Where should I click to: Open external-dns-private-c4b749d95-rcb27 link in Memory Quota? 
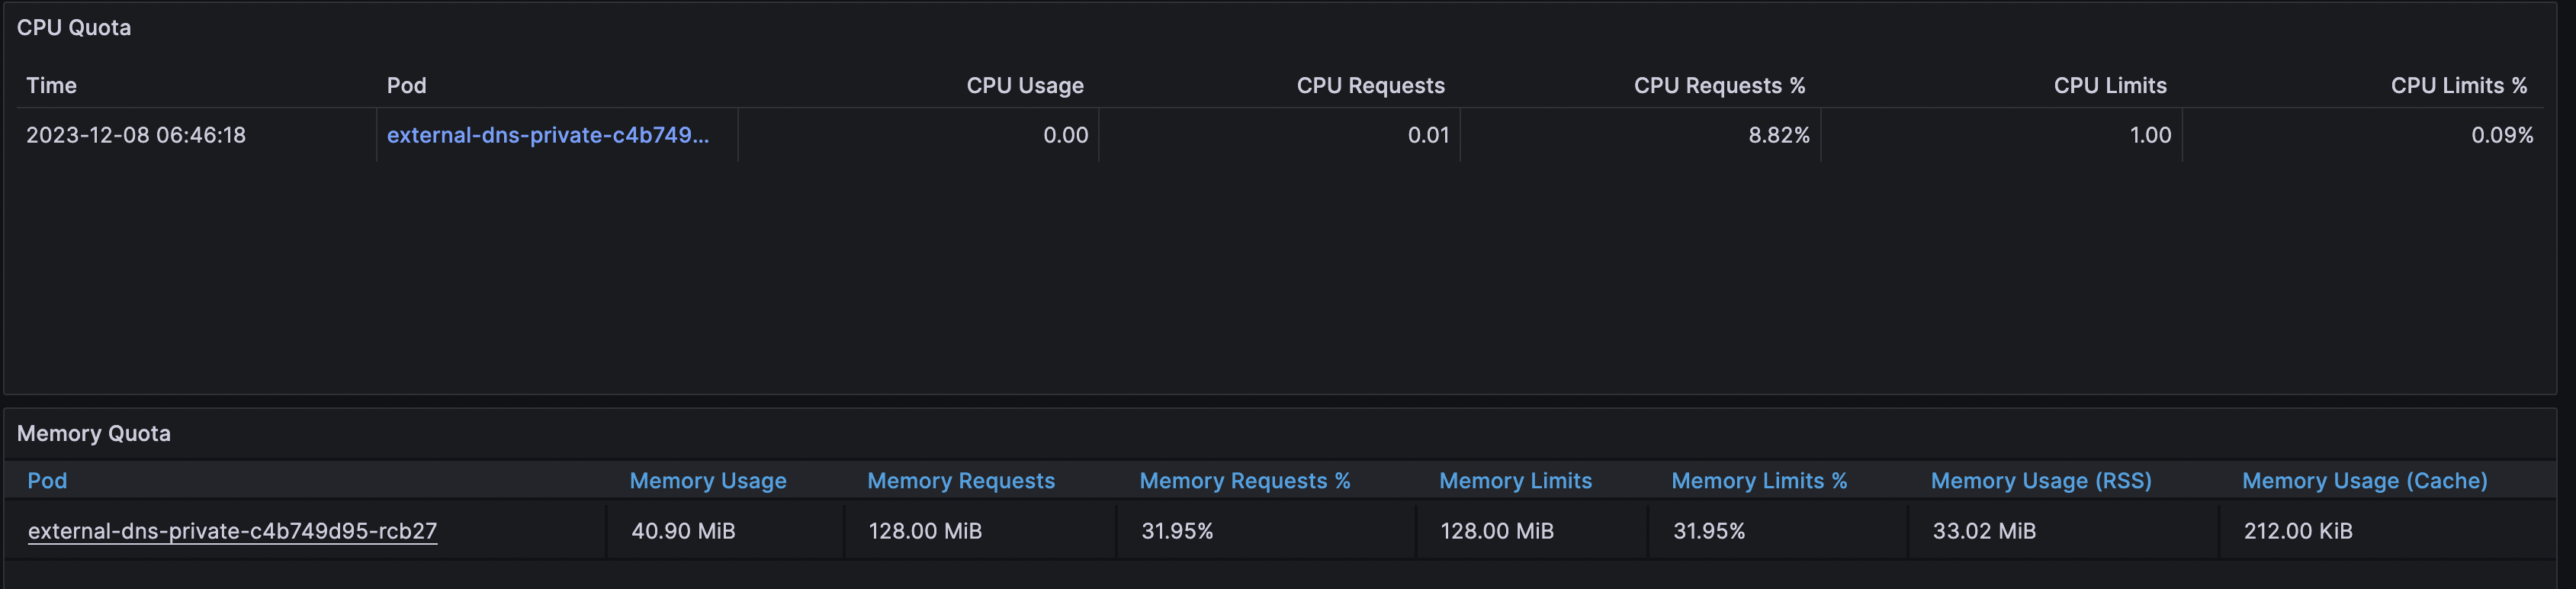tap(232, 531)
